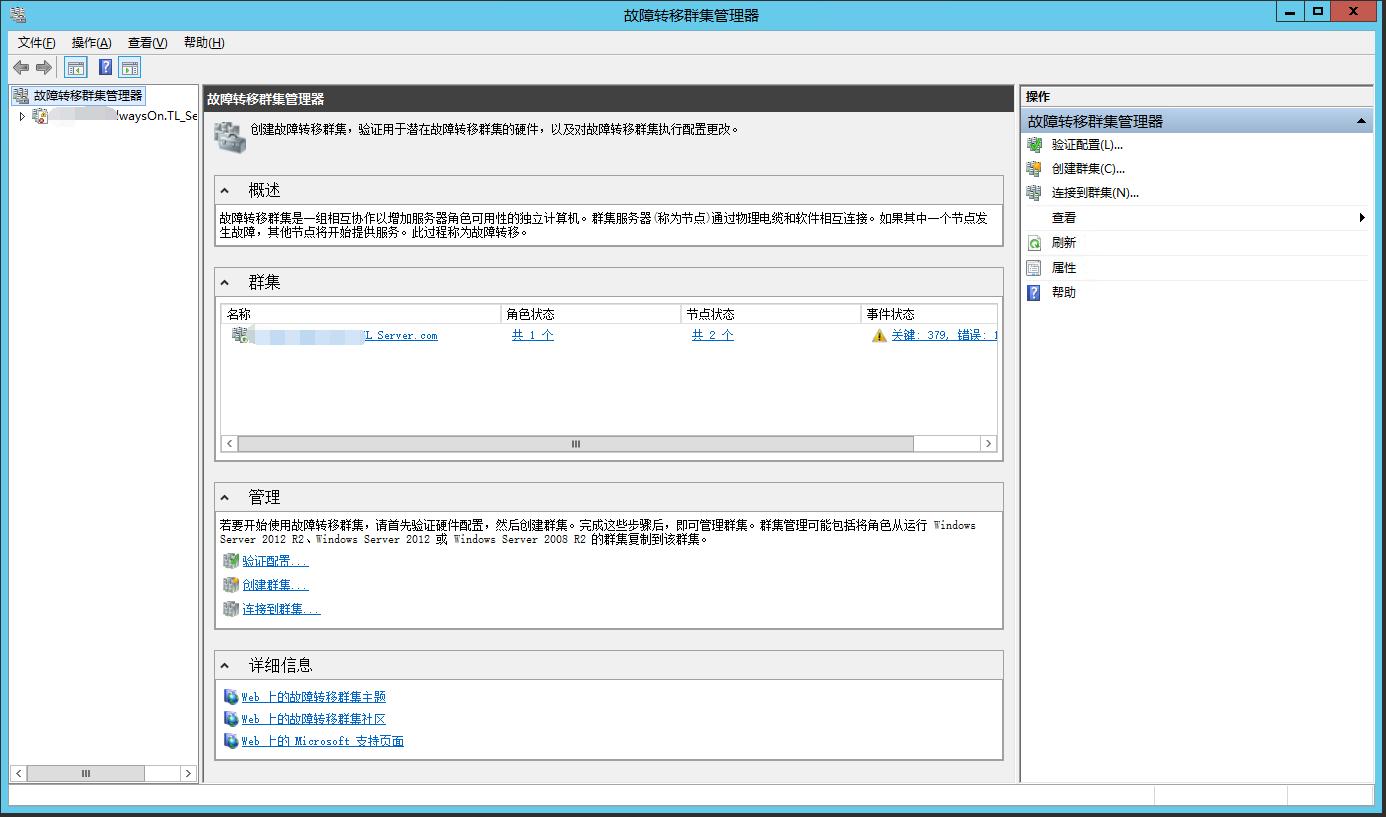1386x817 pixels.
Task: Click the green 刷新 icon
Action: click(x=1034, y=243)
